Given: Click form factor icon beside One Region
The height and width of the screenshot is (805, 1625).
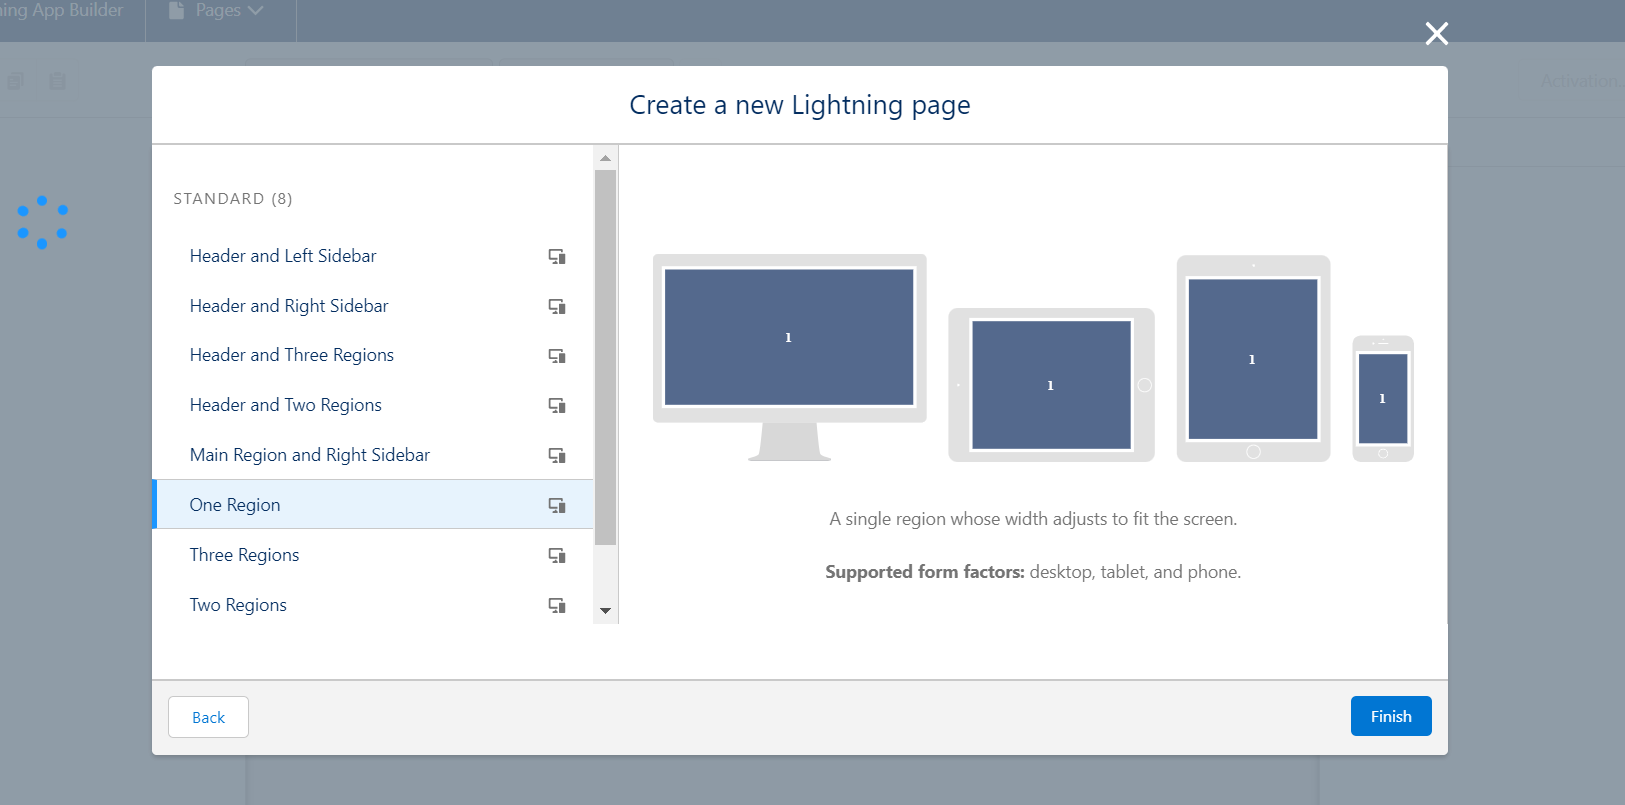Looking at the screenshot, I should [x=557, y=505].
